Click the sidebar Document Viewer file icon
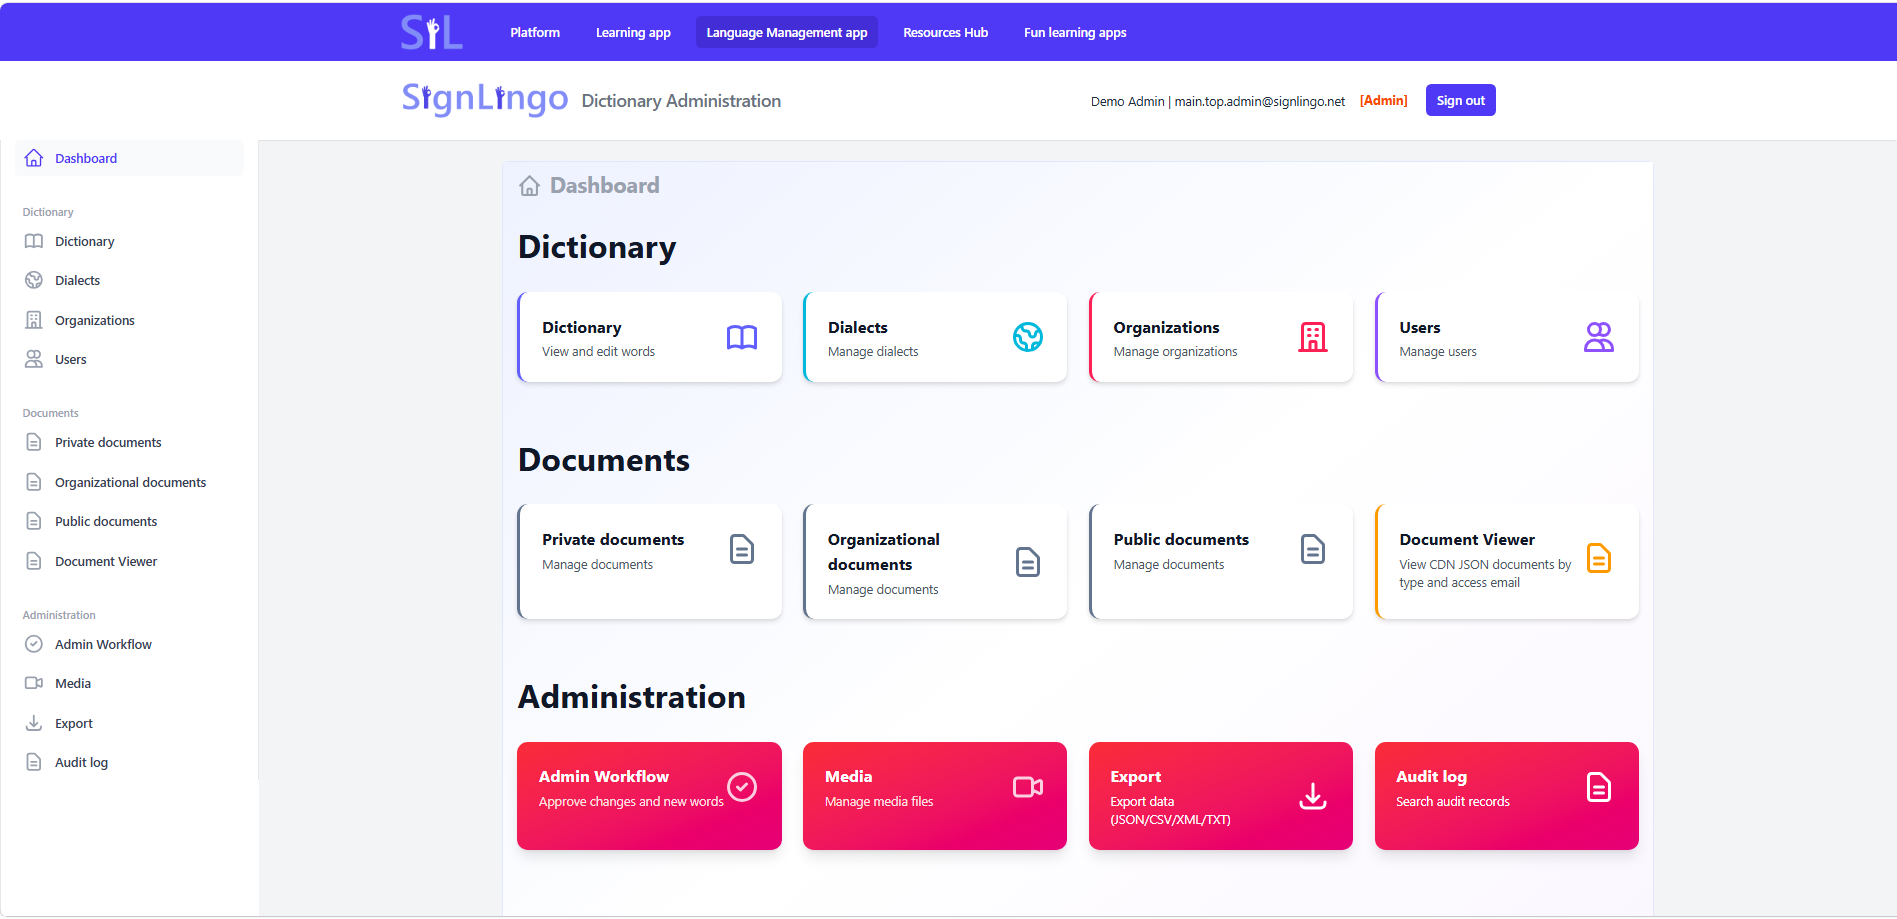Viewport: 1897px width, 919px height. point(34,561)
